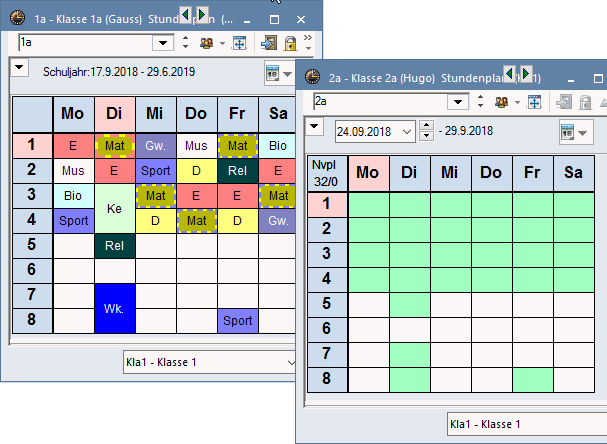Image resolution: width=607 pixels, height=444 pixels.
Task: Click the left navigation arrow in the 2a title bar
Action: click(509, 74)
